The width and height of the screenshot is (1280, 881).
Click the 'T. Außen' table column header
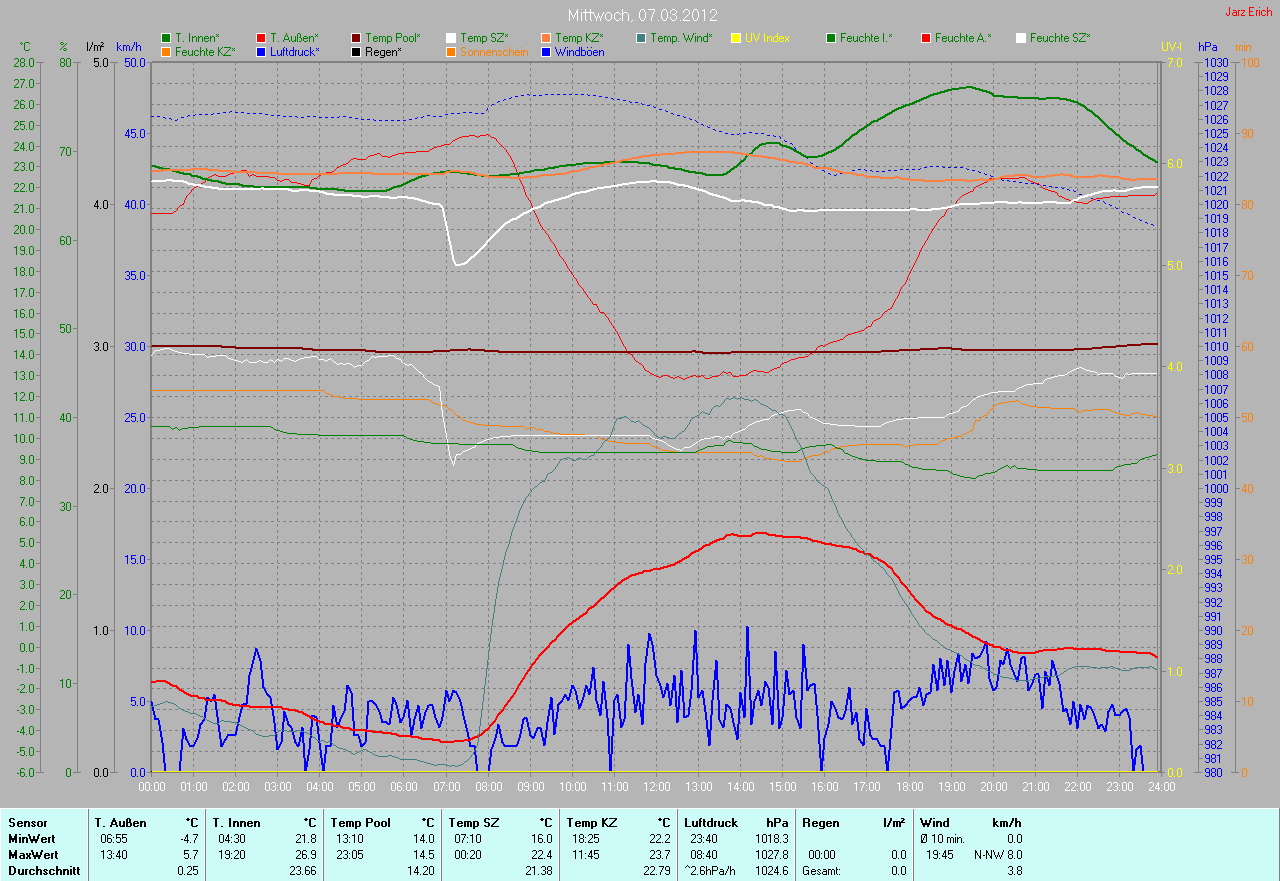coord(121,823)
